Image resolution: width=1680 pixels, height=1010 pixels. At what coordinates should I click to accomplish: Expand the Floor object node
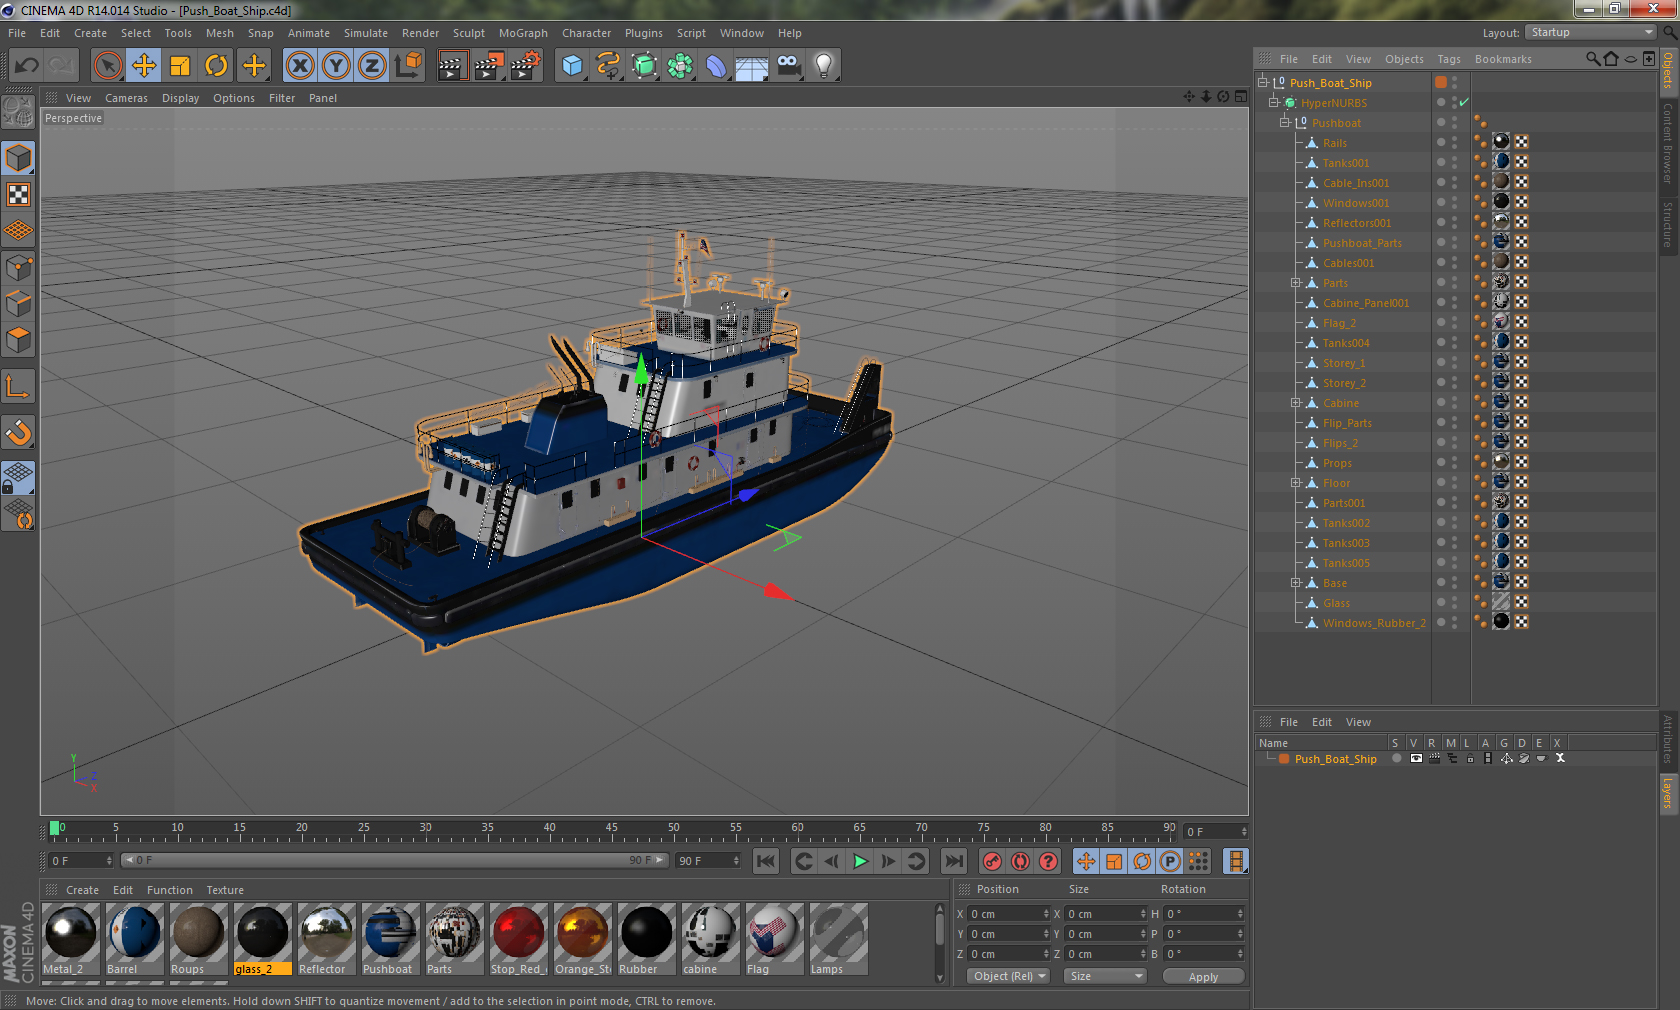point(1296,483)
